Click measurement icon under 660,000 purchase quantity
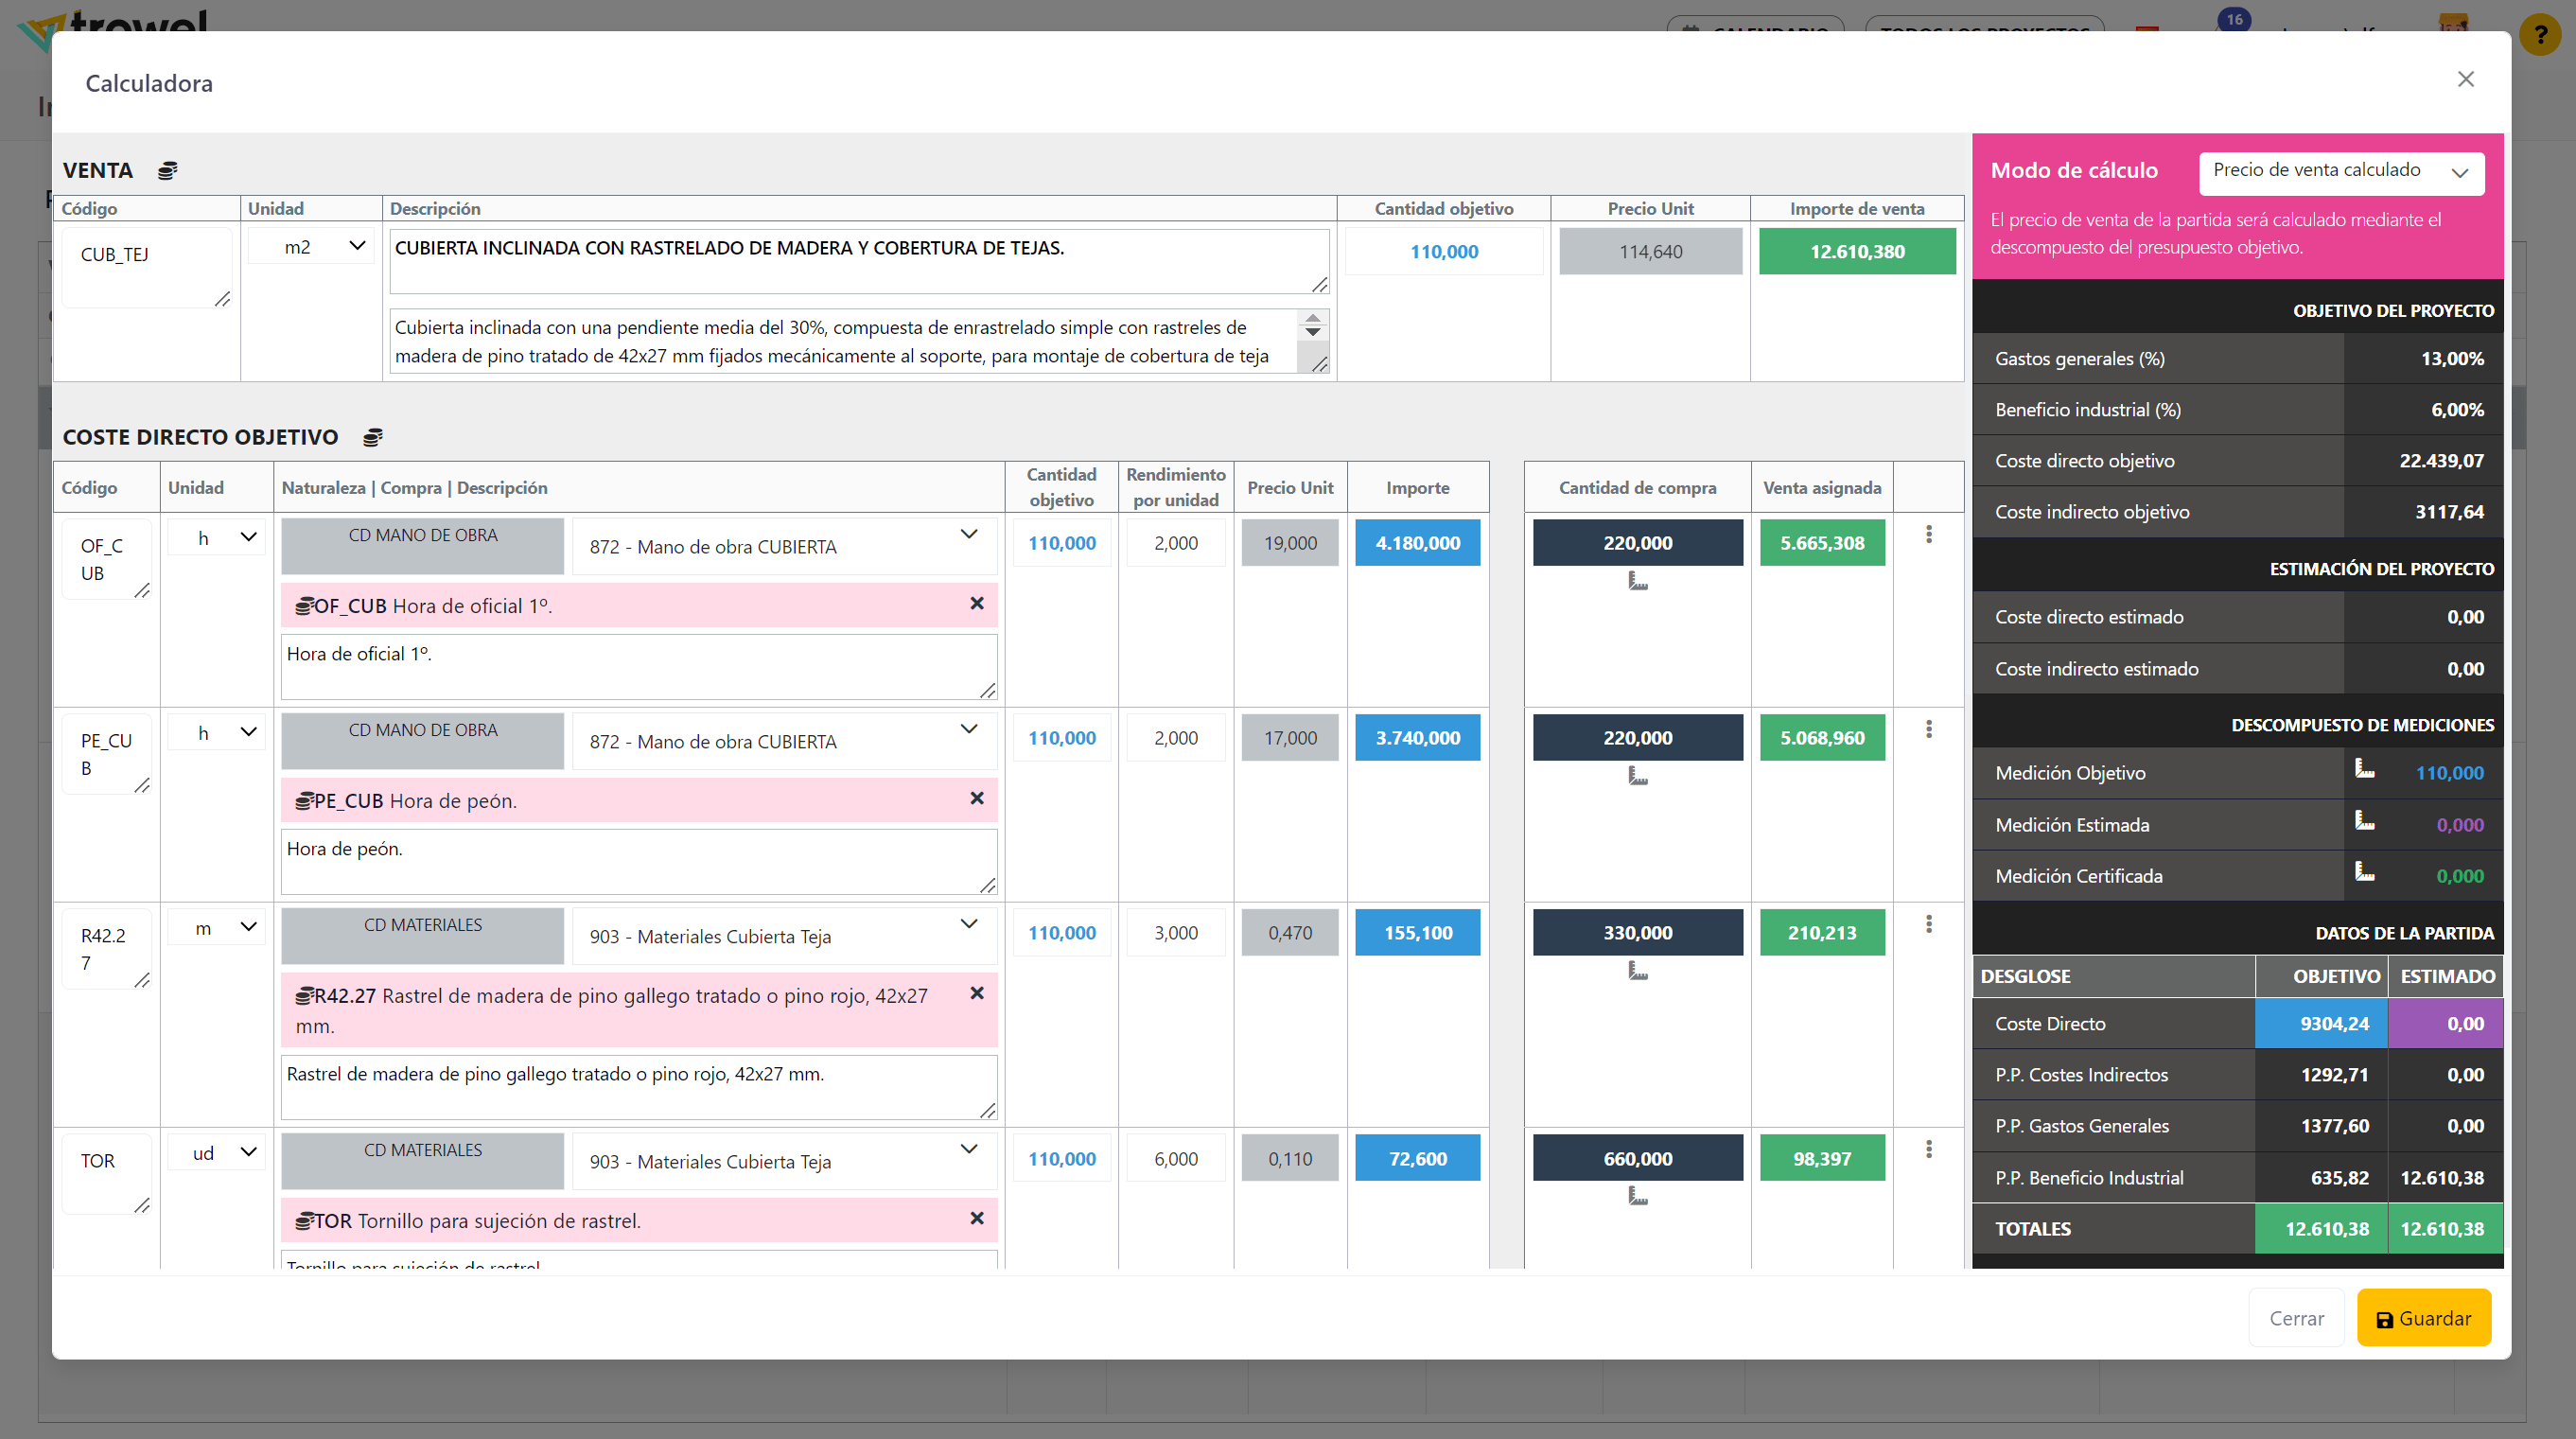2576x1439 pixels. (1637, 1196)
